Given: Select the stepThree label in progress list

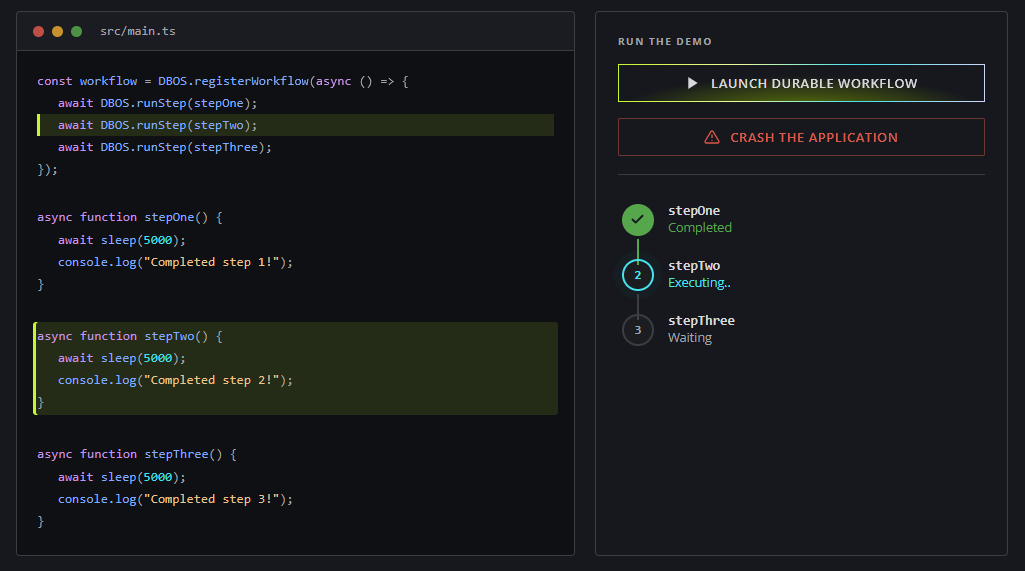Looking at the screenshot, I should click(701, 320).
